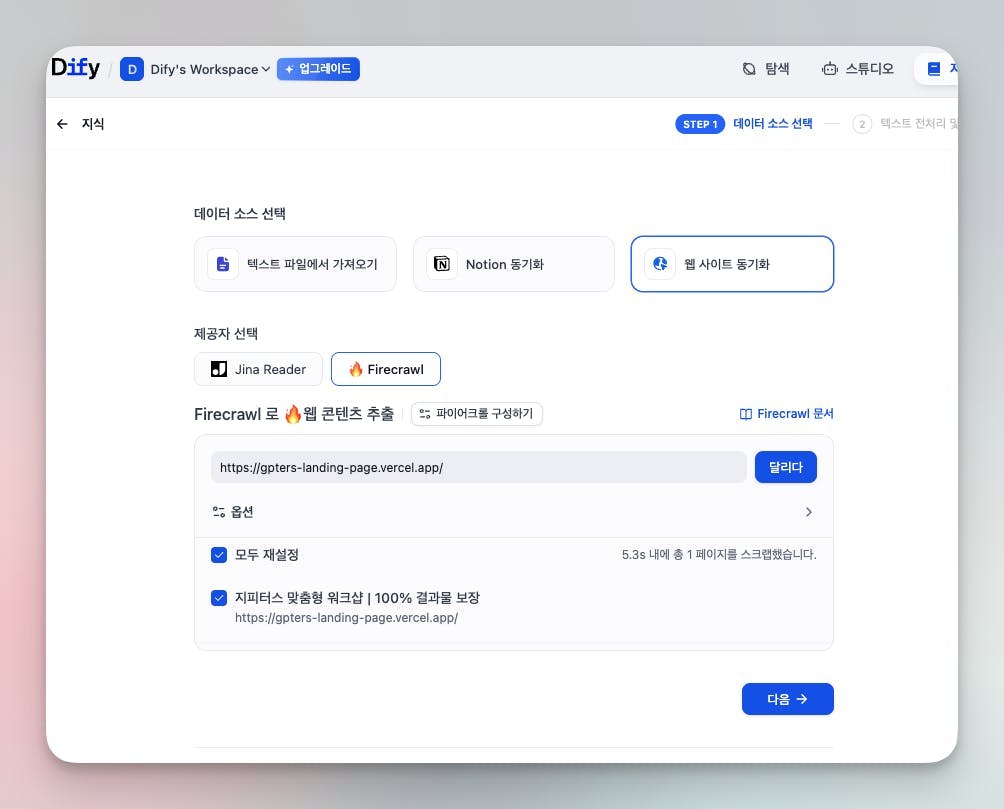This screenshot has height=809, width=1004.
Task: Click the crawled result URL under the title
Action: (346, 618)
